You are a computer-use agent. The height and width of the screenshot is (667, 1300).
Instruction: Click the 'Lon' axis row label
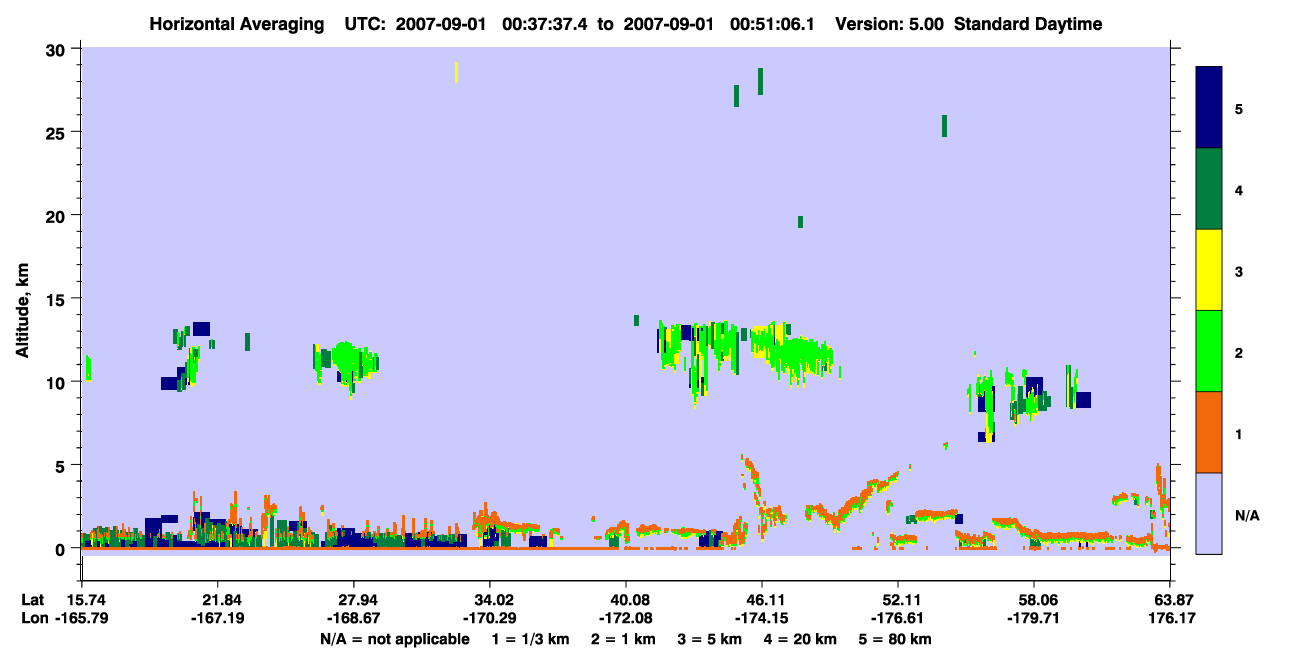(x=33, y=619)
